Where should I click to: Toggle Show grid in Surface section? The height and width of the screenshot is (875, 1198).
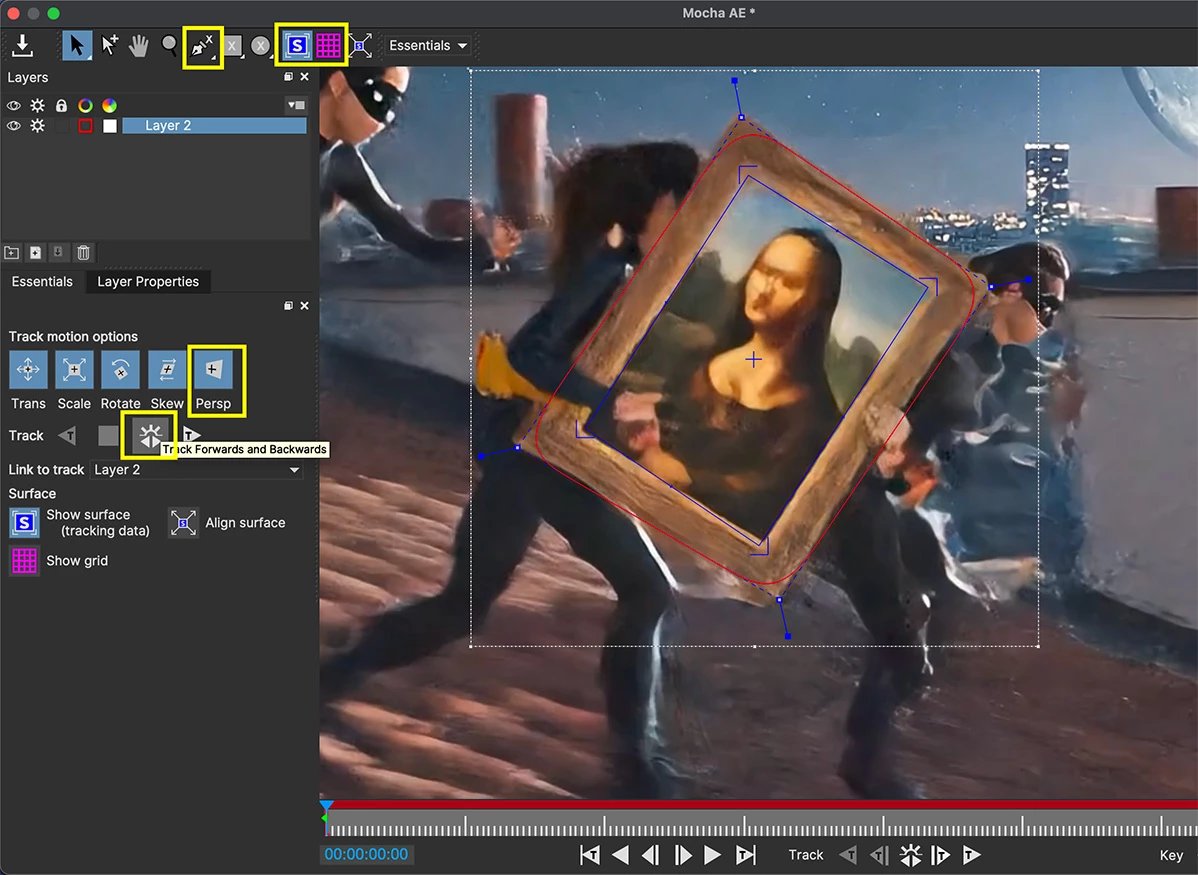pyautogui.click(x=24, y=561)
